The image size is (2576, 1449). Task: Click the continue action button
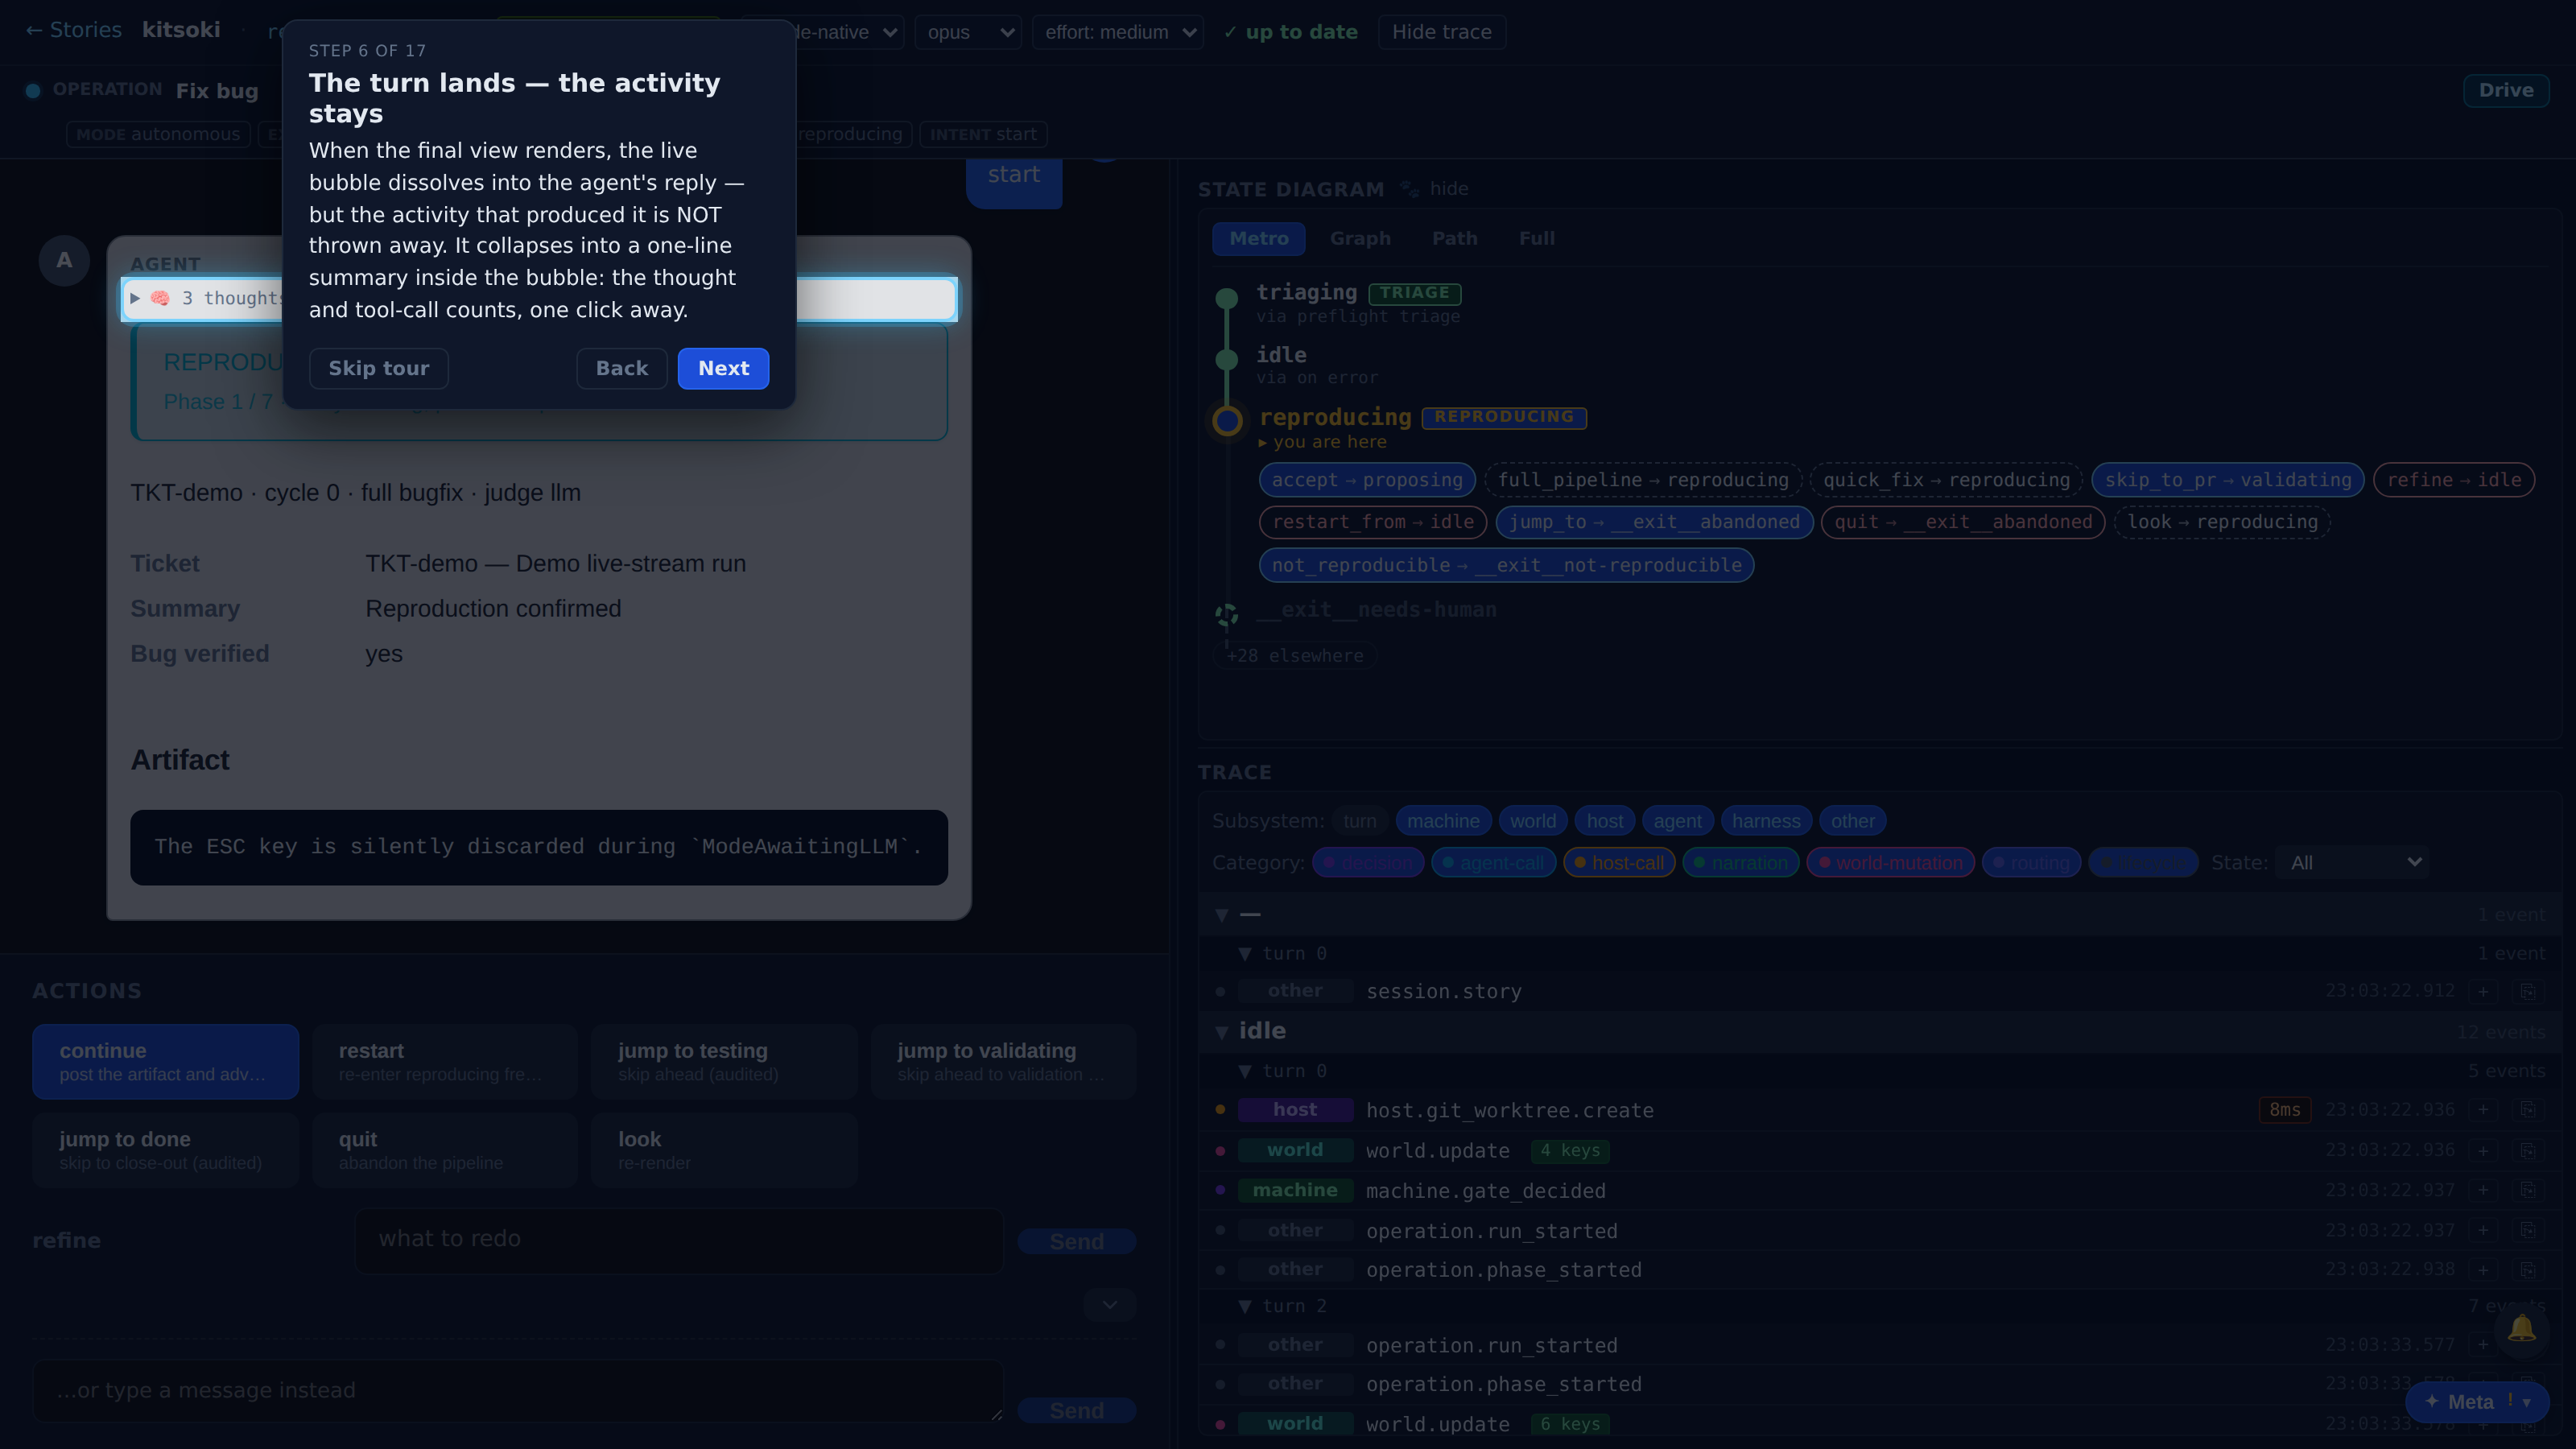(x=165, y=1061)
